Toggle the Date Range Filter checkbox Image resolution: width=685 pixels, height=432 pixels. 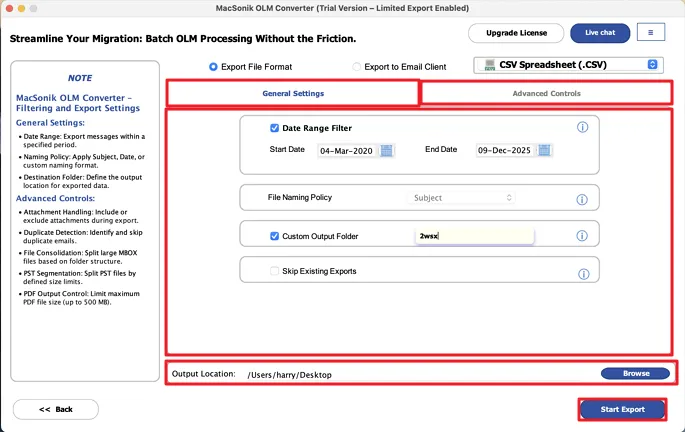pyautogui.click(x=274, y=128)
